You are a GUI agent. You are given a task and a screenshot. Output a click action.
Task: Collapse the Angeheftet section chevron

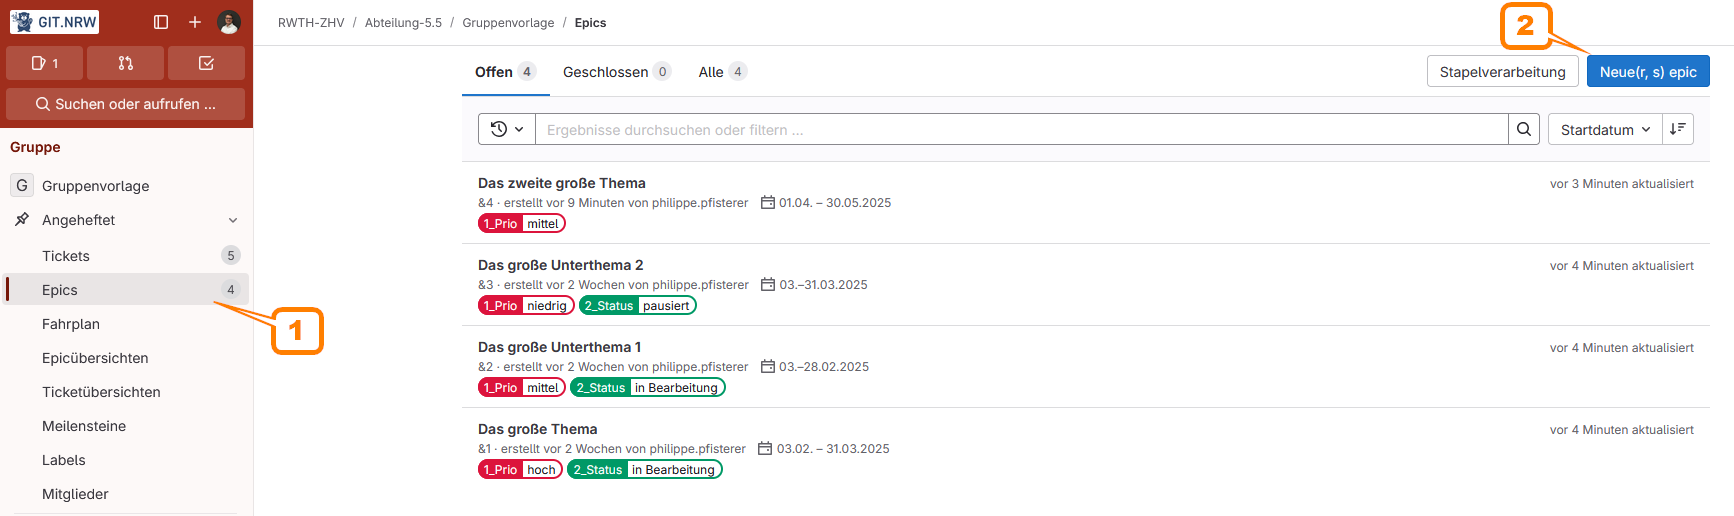pos(233,220)
